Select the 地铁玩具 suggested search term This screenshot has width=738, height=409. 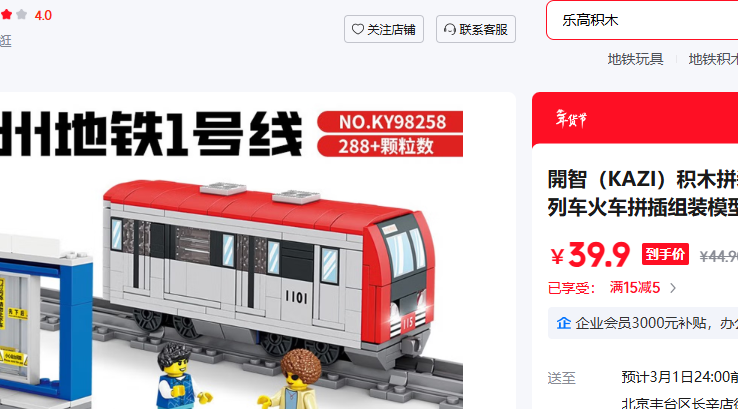click(635, 59)
